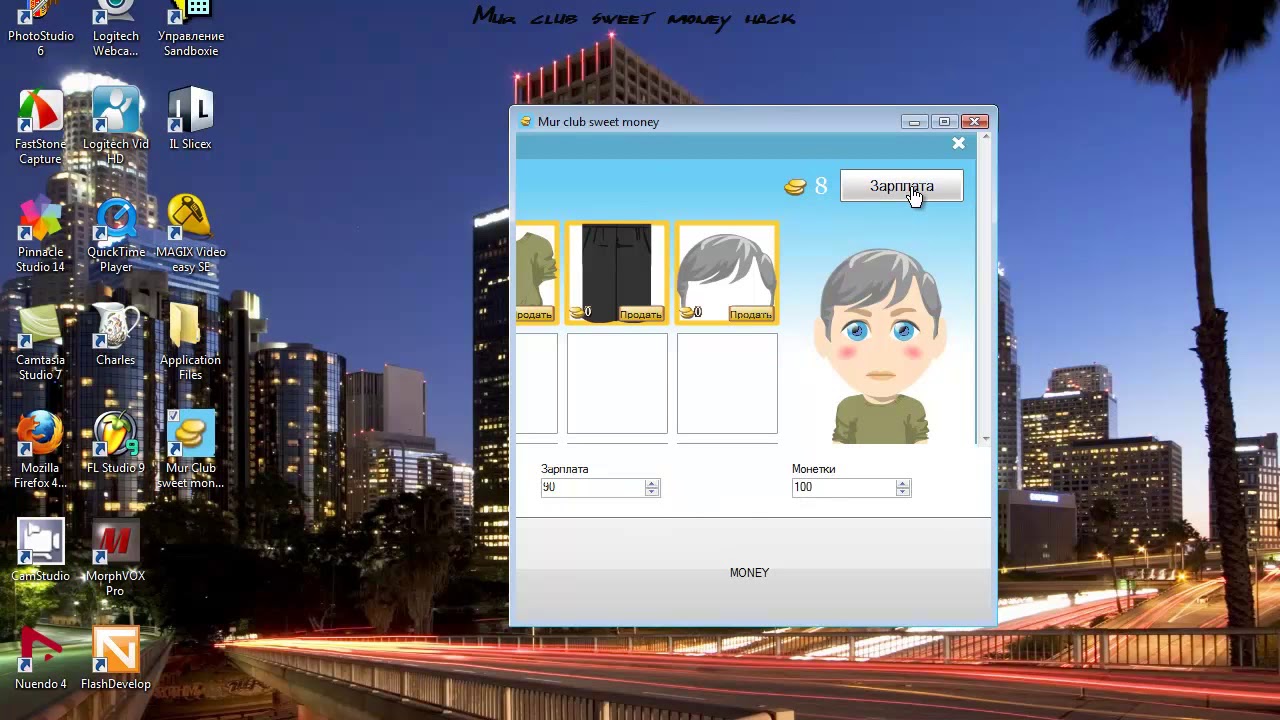
Task: Select Mur Club sweet money desktop shortcut
Action: (190, 450)
